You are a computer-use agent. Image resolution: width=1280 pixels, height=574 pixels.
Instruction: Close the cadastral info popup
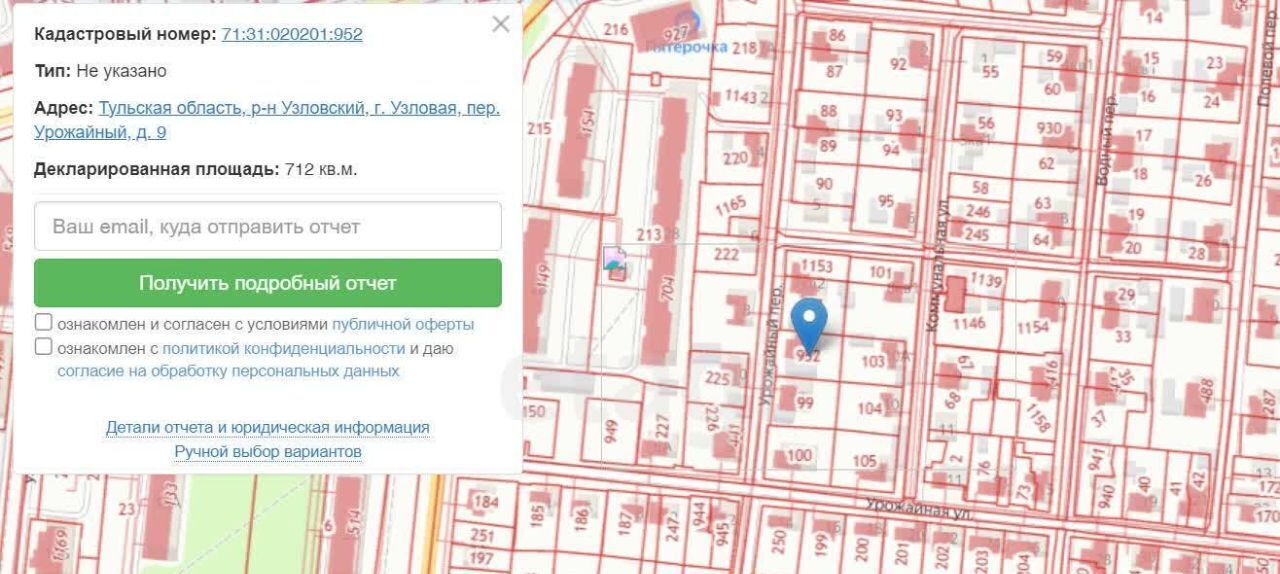(501, 25)
